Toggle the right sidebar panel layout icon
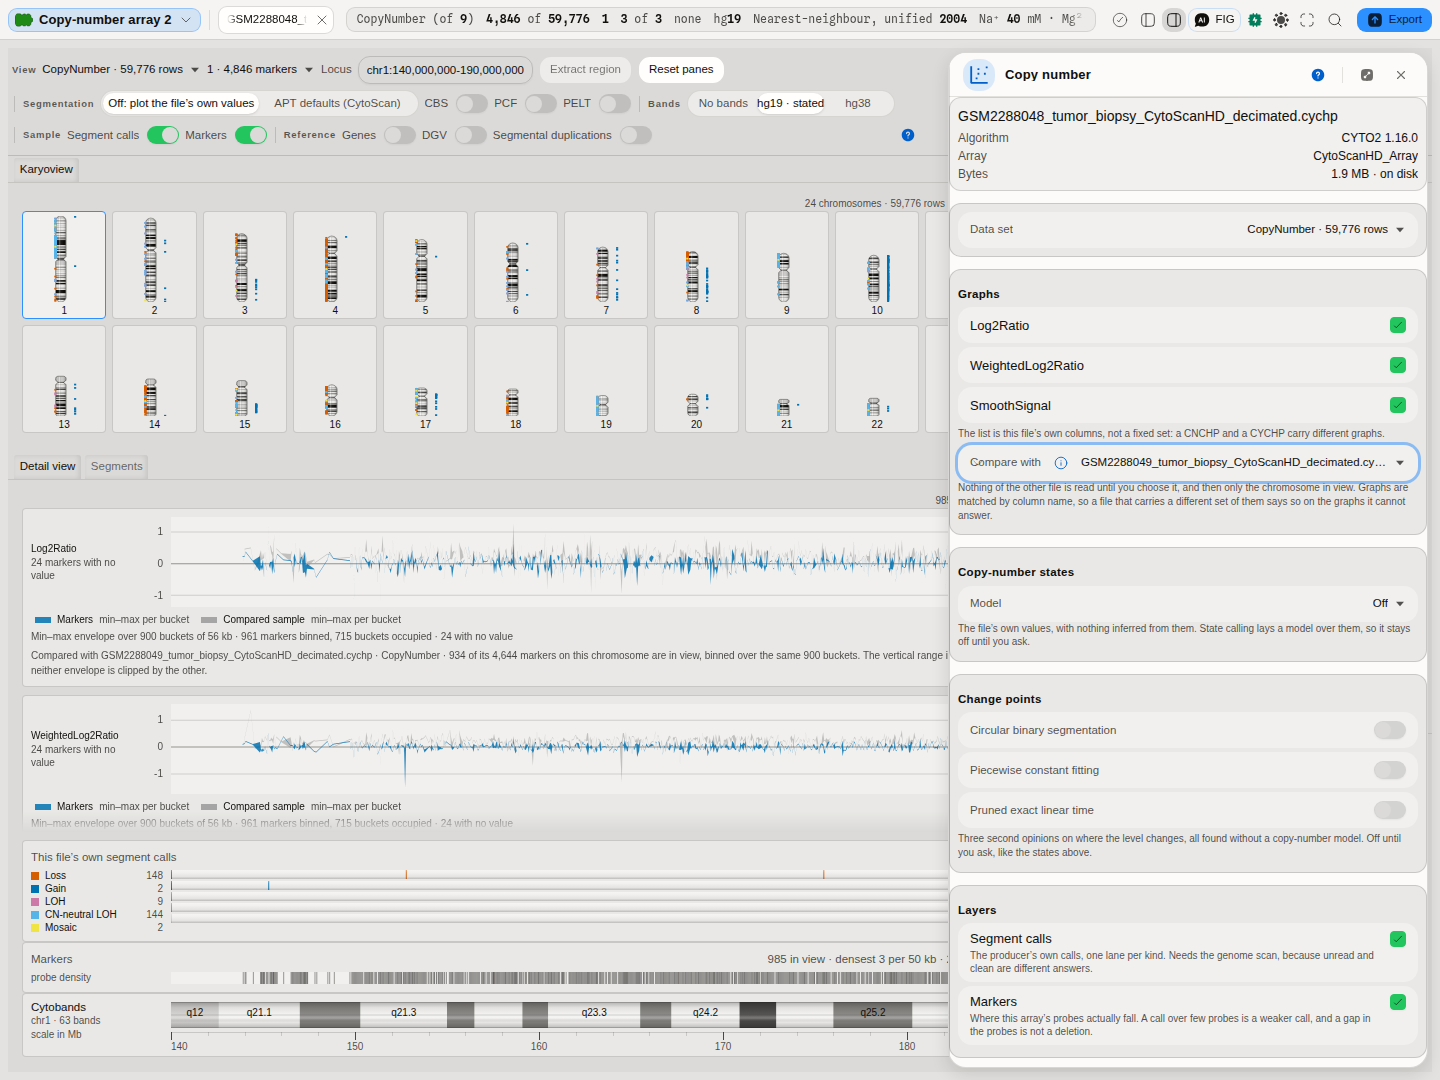 [x=1174, y=20]
